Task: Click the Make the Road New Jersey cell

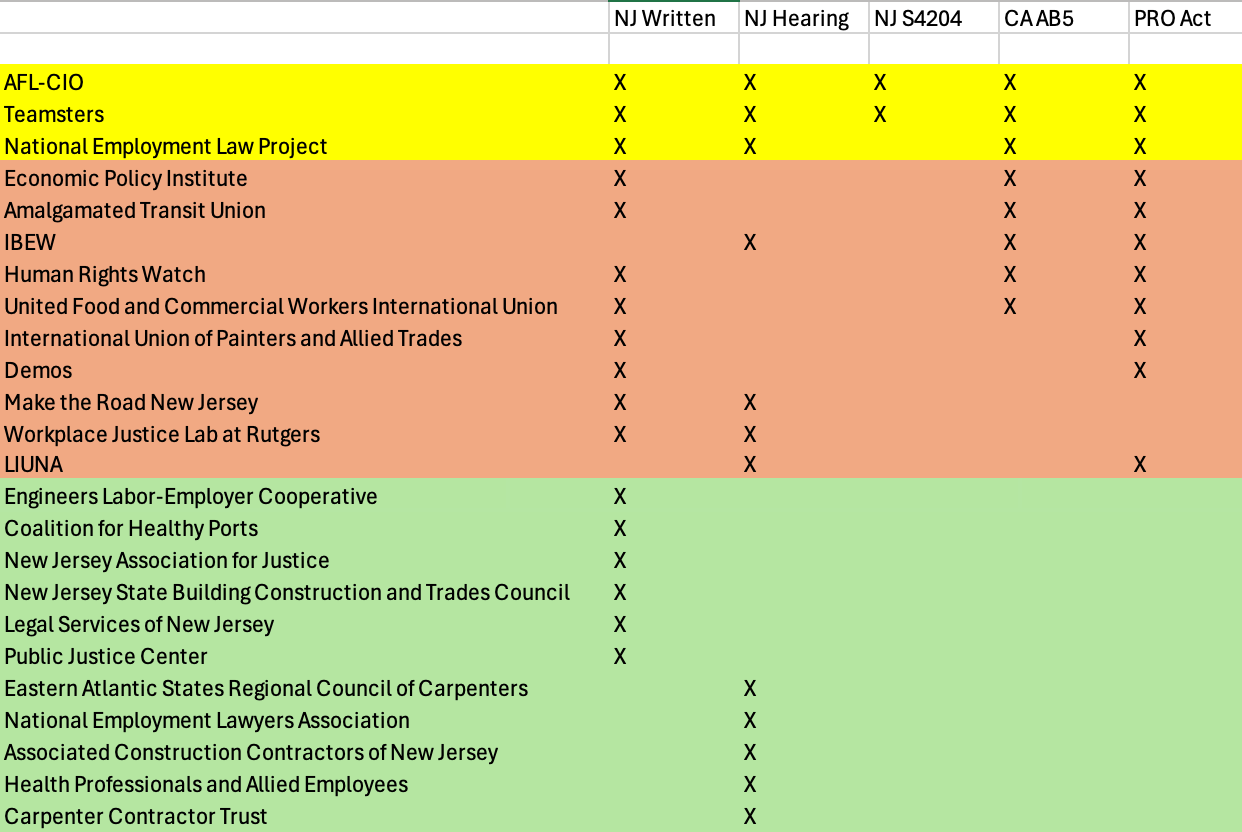Action: coord(304,402)
